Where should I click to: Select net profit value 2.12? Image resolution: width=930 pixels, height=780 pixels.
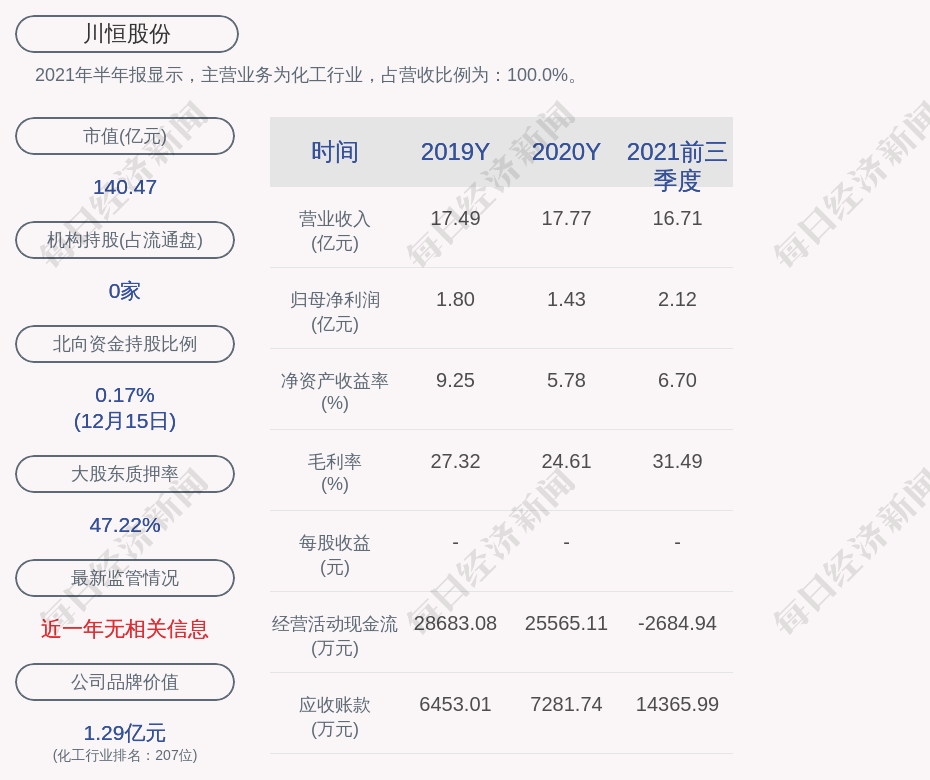pos(677,299)
